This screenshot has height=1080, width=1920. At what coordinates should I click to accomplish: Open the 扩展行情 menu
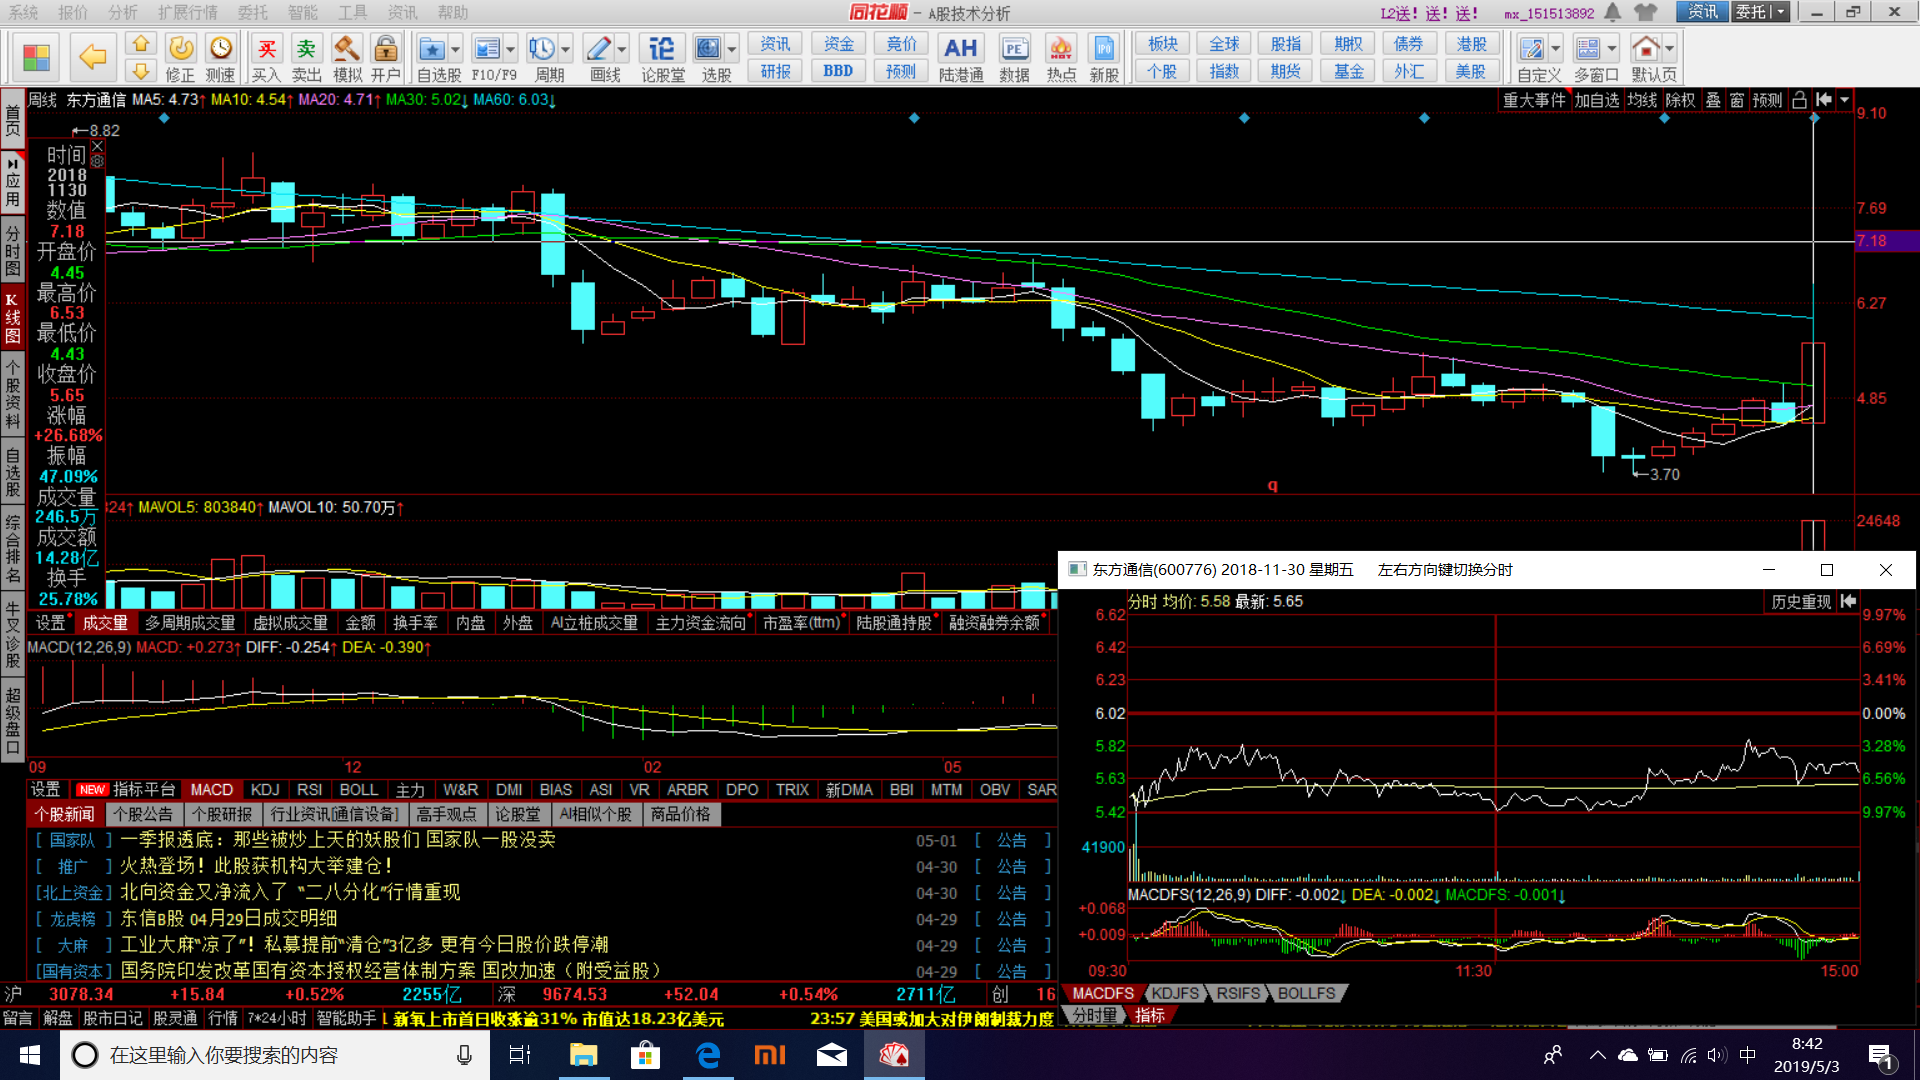click(x=187, y=12)
